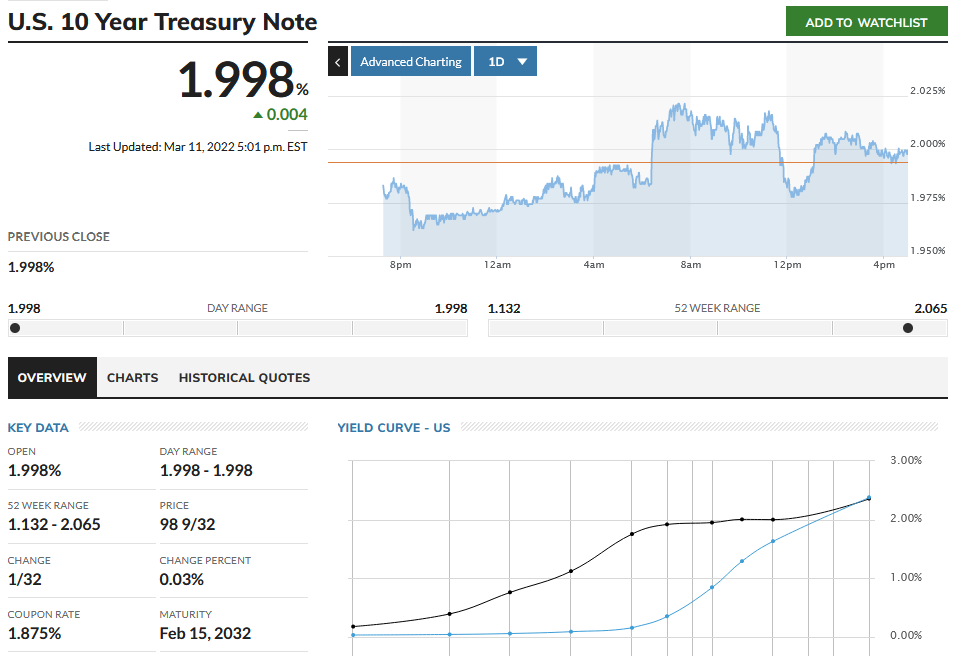This screenshot has width=955, height=656.
Task: Open the Historical Quotes tab
Action: click(x=244, y=378)
